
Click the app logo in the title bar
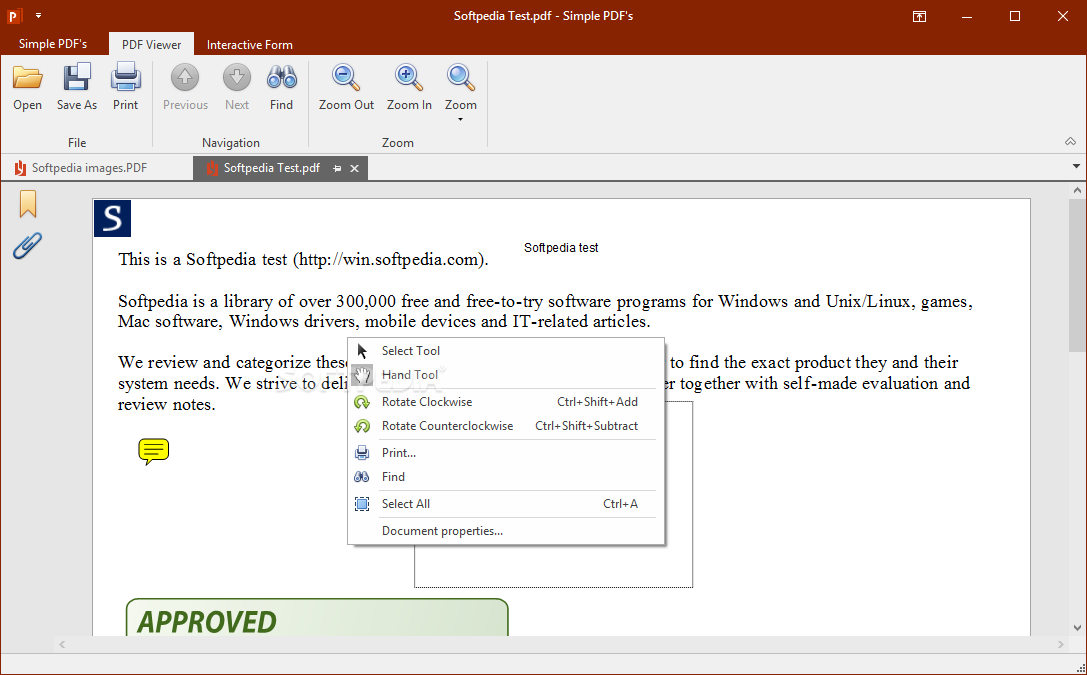click(x=14, y=15)
